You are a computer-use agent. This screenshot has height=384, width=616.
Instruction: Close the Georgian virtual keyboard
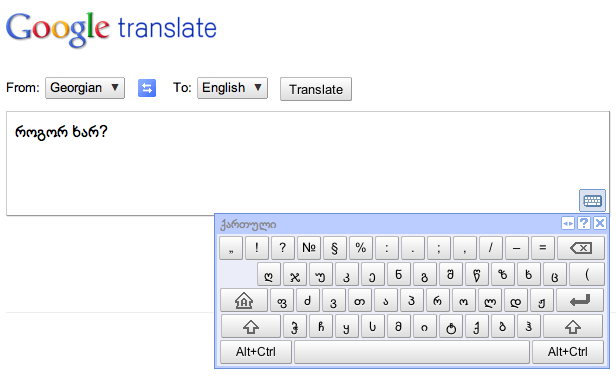tap(600, 223)
